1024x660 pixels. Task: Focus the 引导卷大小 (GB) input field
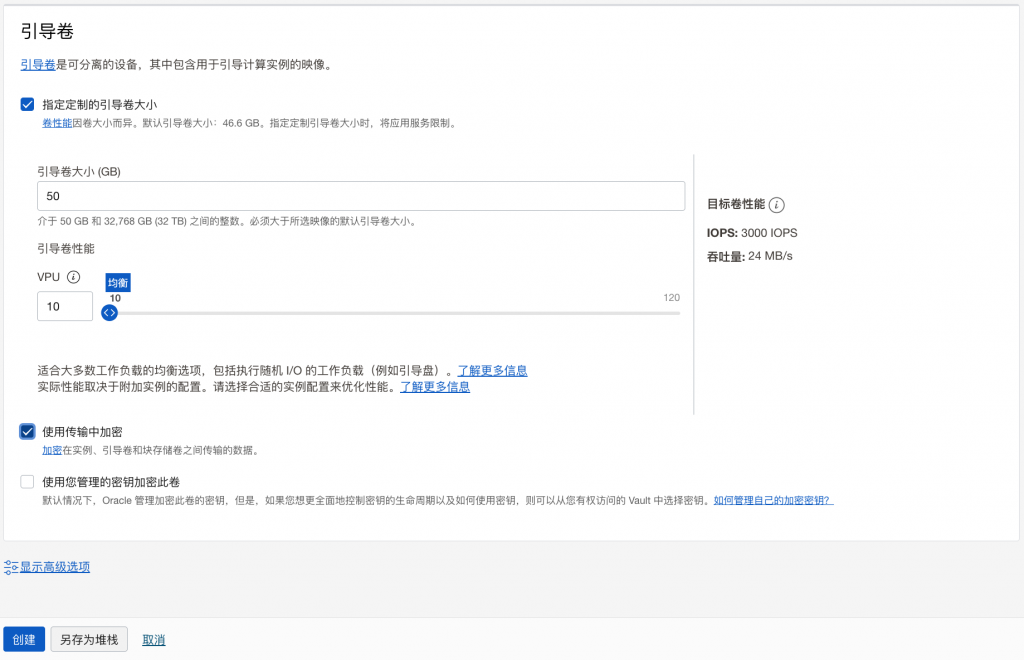[360, 196]
